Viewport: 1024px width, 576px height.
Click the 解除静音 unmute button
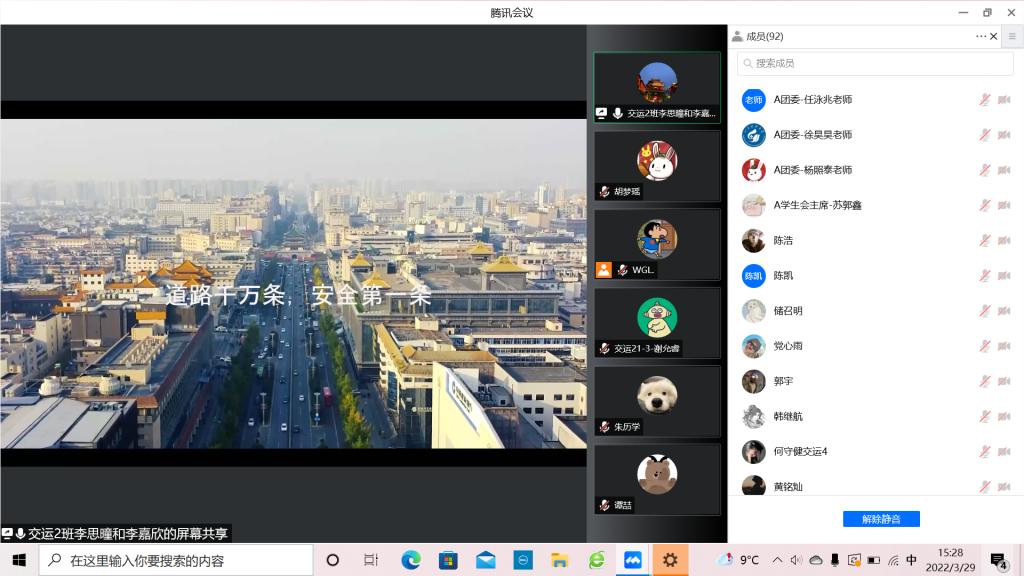pyautogui.click(x=881, y=519)
